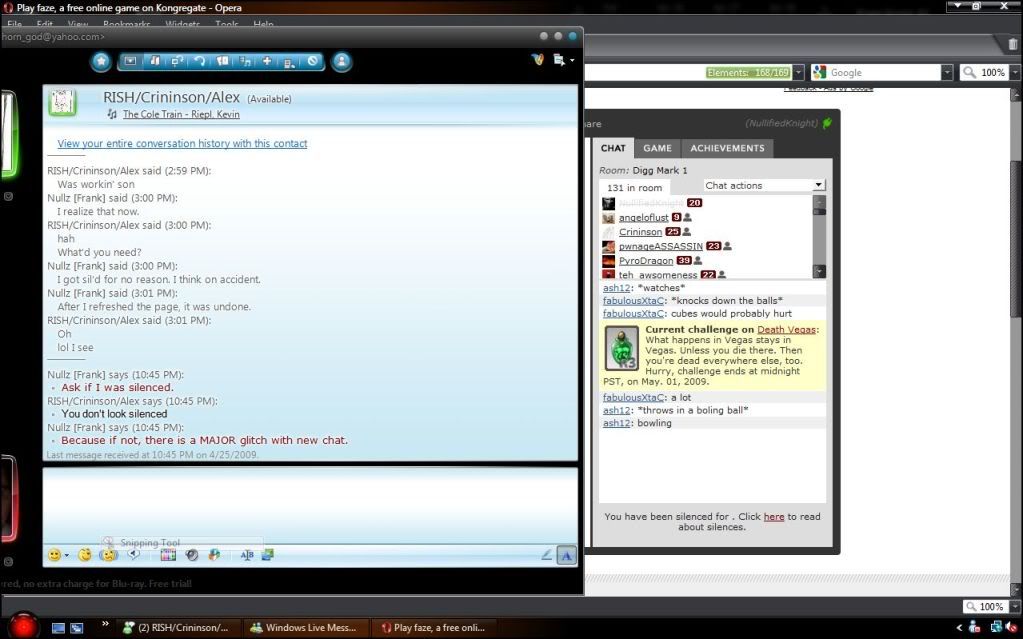Open PyroDragon's profile link

[646, 260]
